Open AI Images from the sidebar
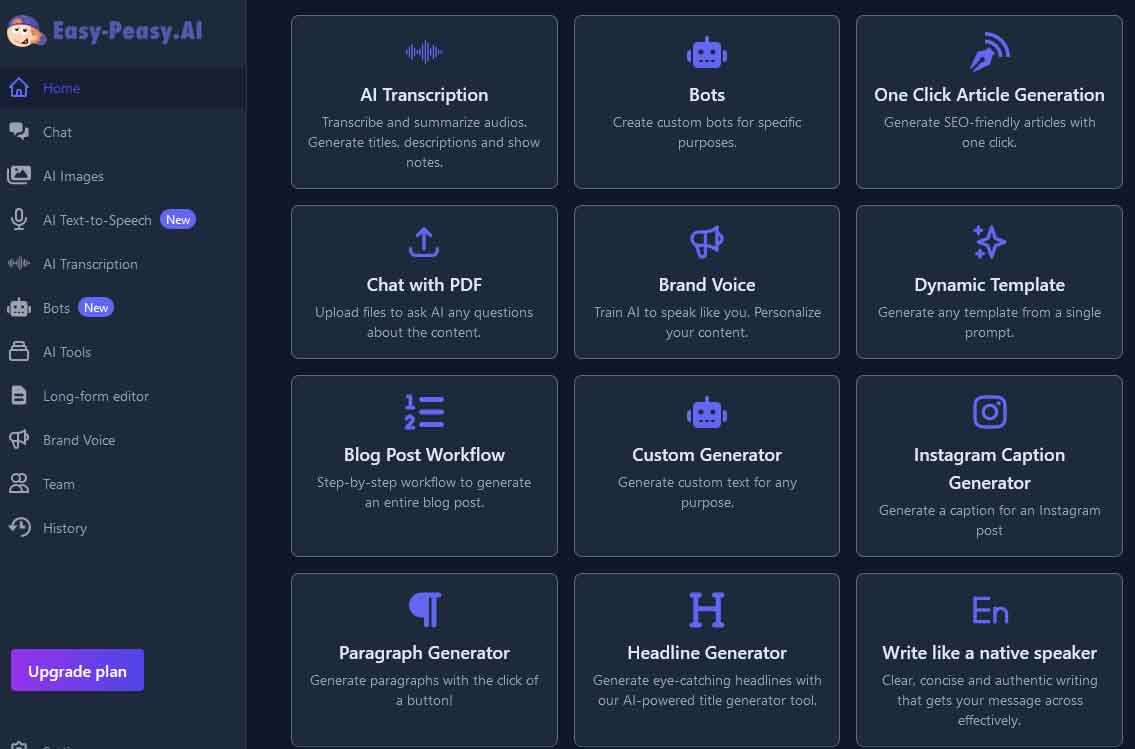 coord(73,177)
